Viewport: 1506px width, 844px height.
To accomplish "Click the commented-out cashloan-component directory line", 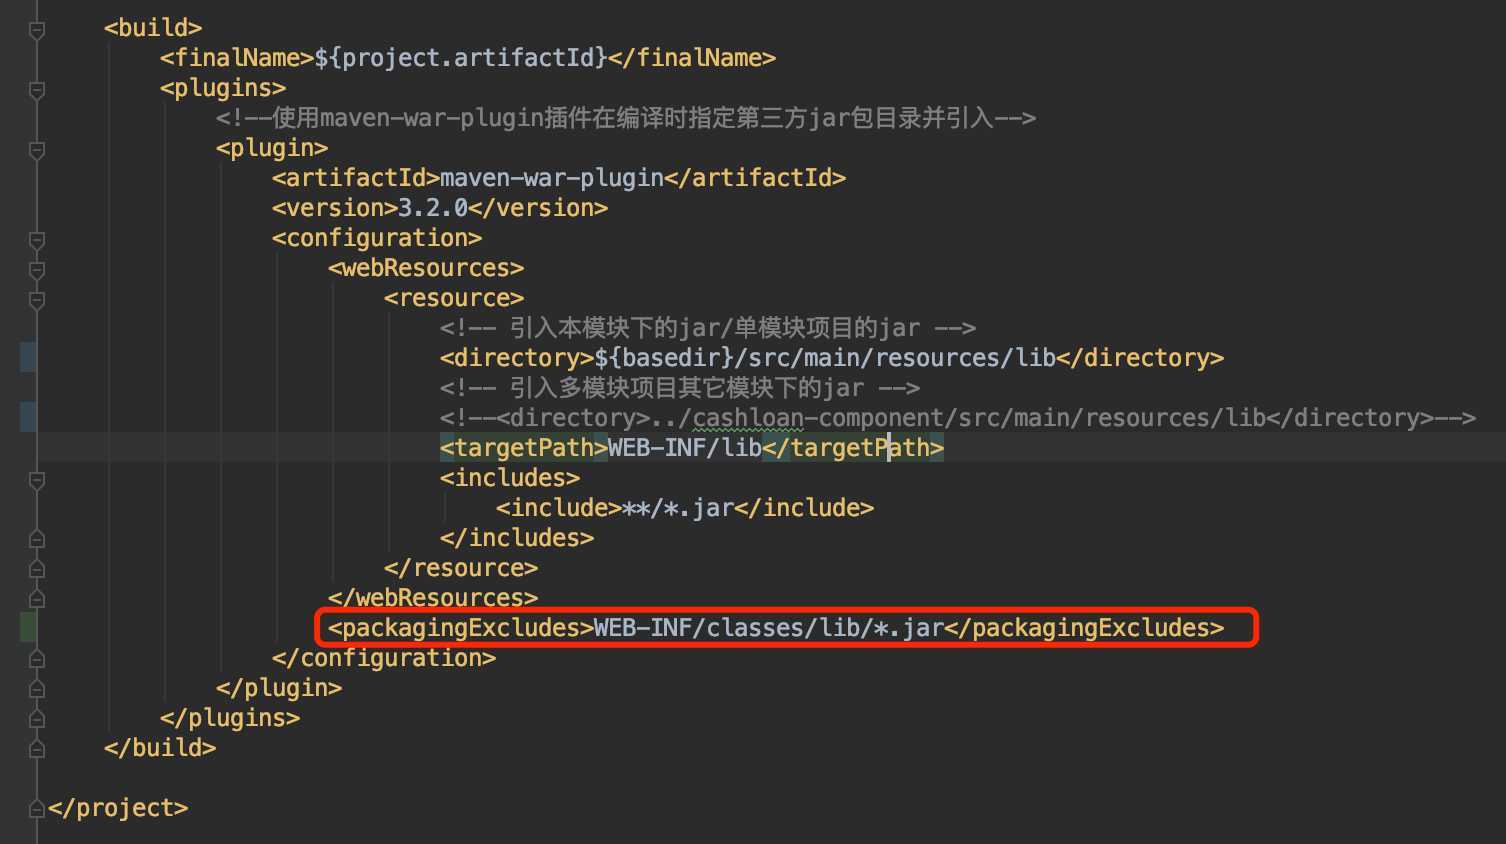I will coord(958,418).
